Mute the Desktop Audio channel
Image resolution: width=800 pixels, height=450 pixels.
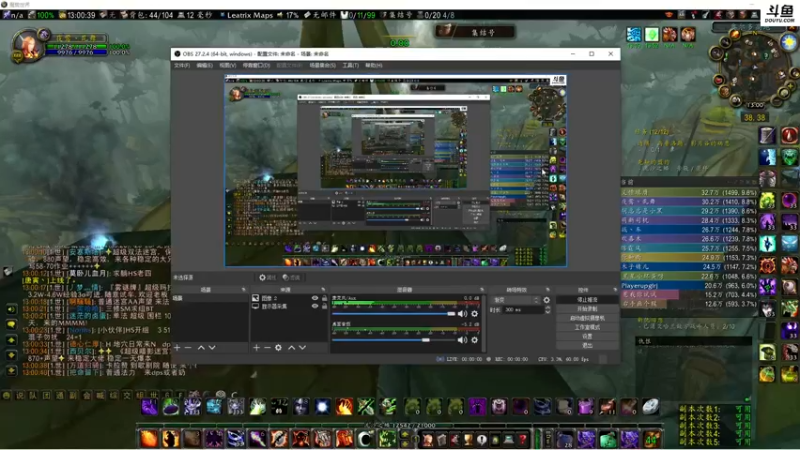click(462, 340)
